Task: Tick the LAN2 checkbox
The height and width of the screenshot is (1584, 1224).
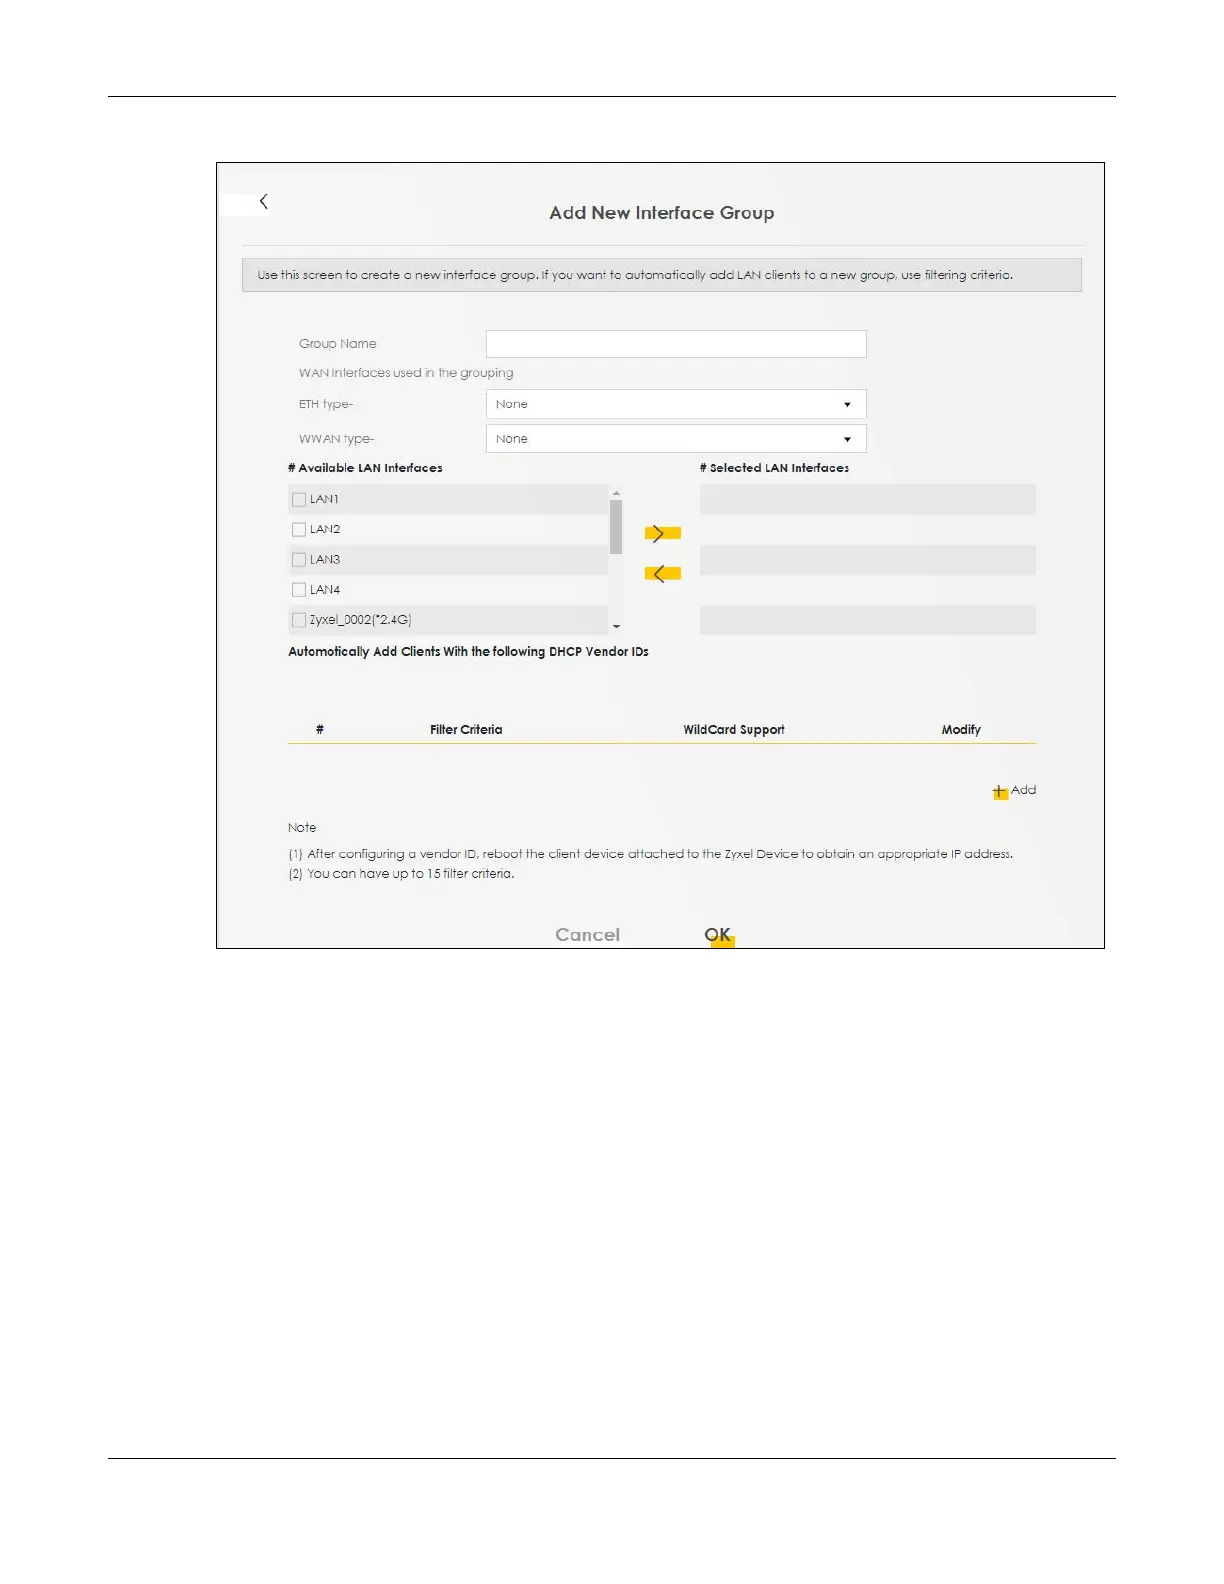Action: click(x=298, y=529)
